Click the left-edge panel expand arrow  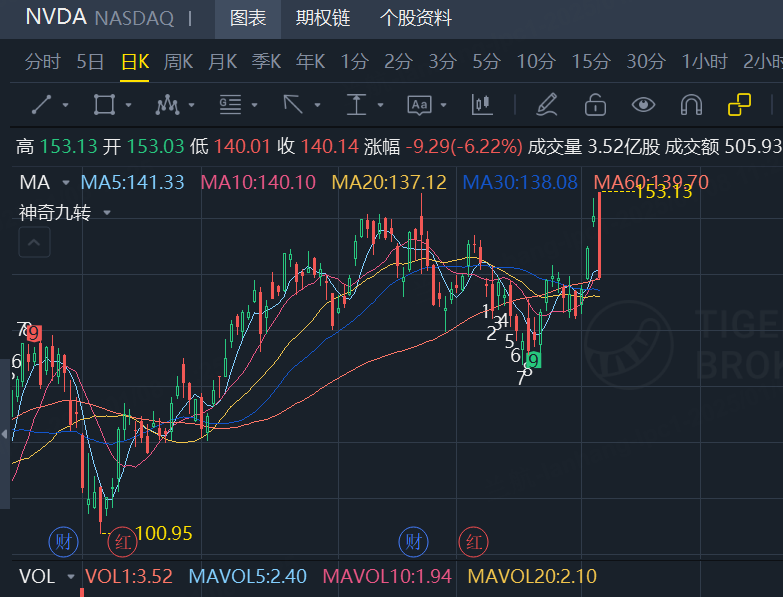pyautogui.click(x=4, y=434)
